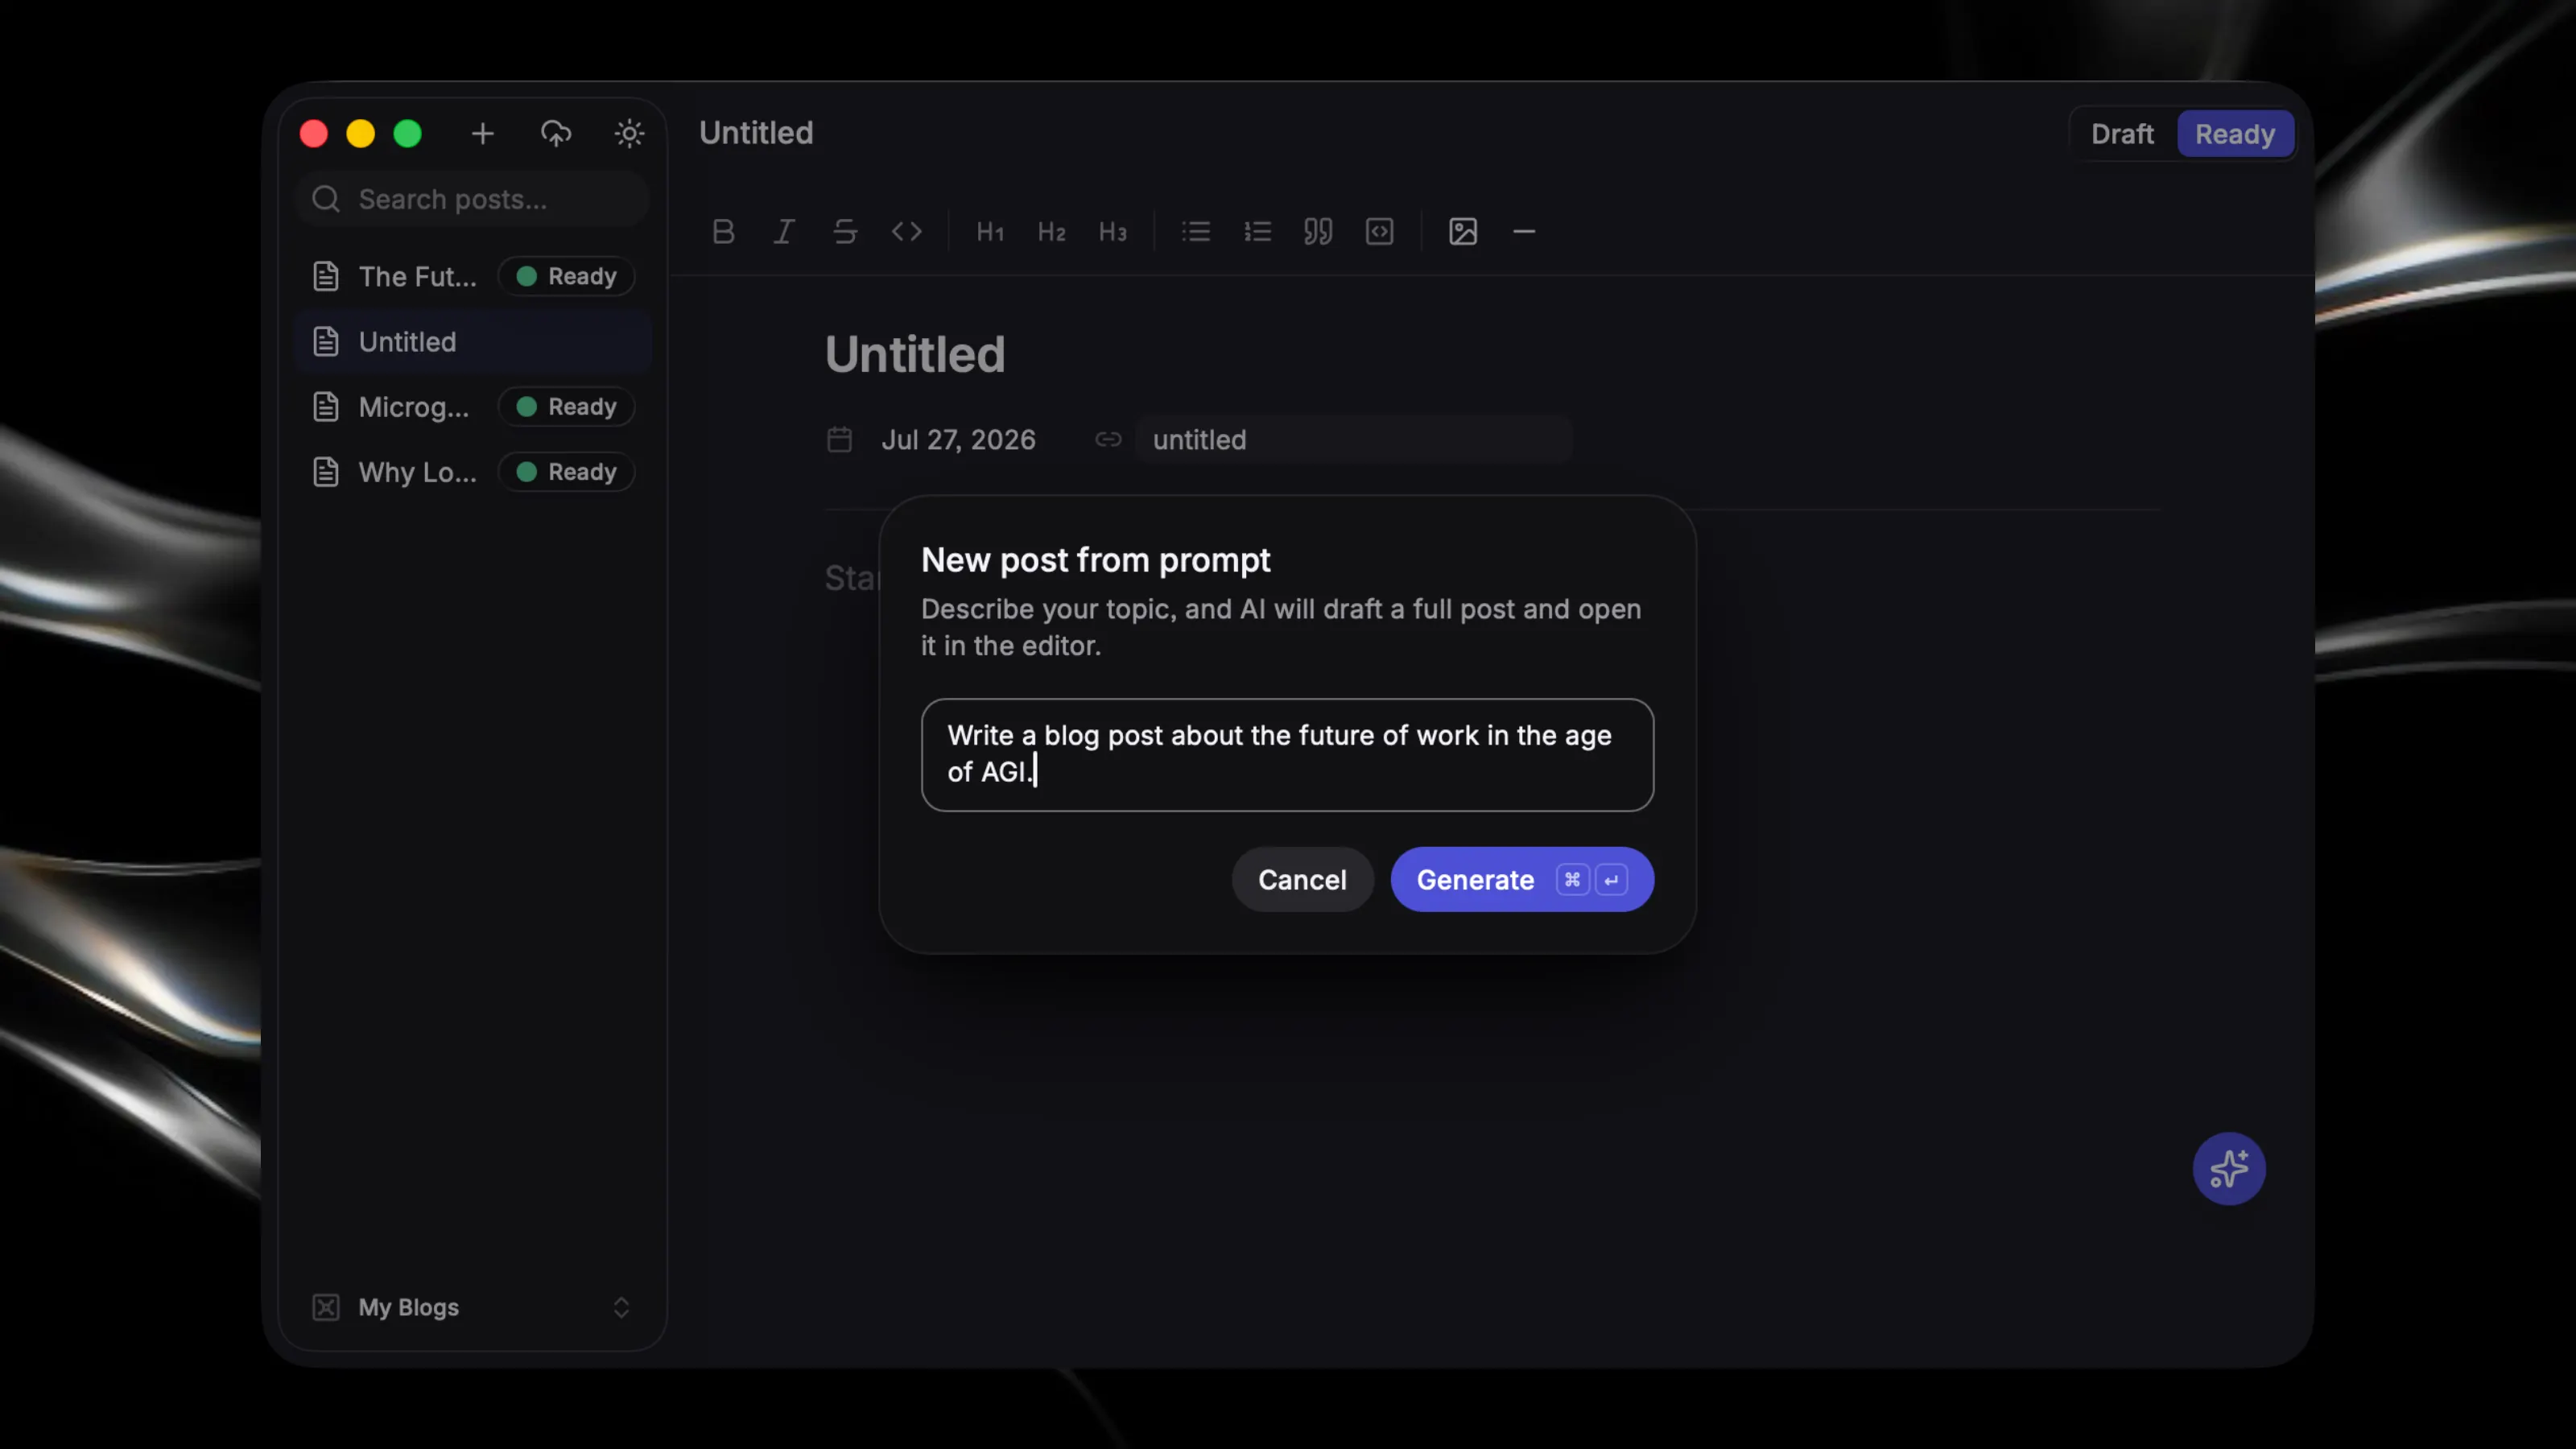This screenshot has width=2576, height=1449.
Task: Apply strikethrough formatting
Action: [845, 232]
